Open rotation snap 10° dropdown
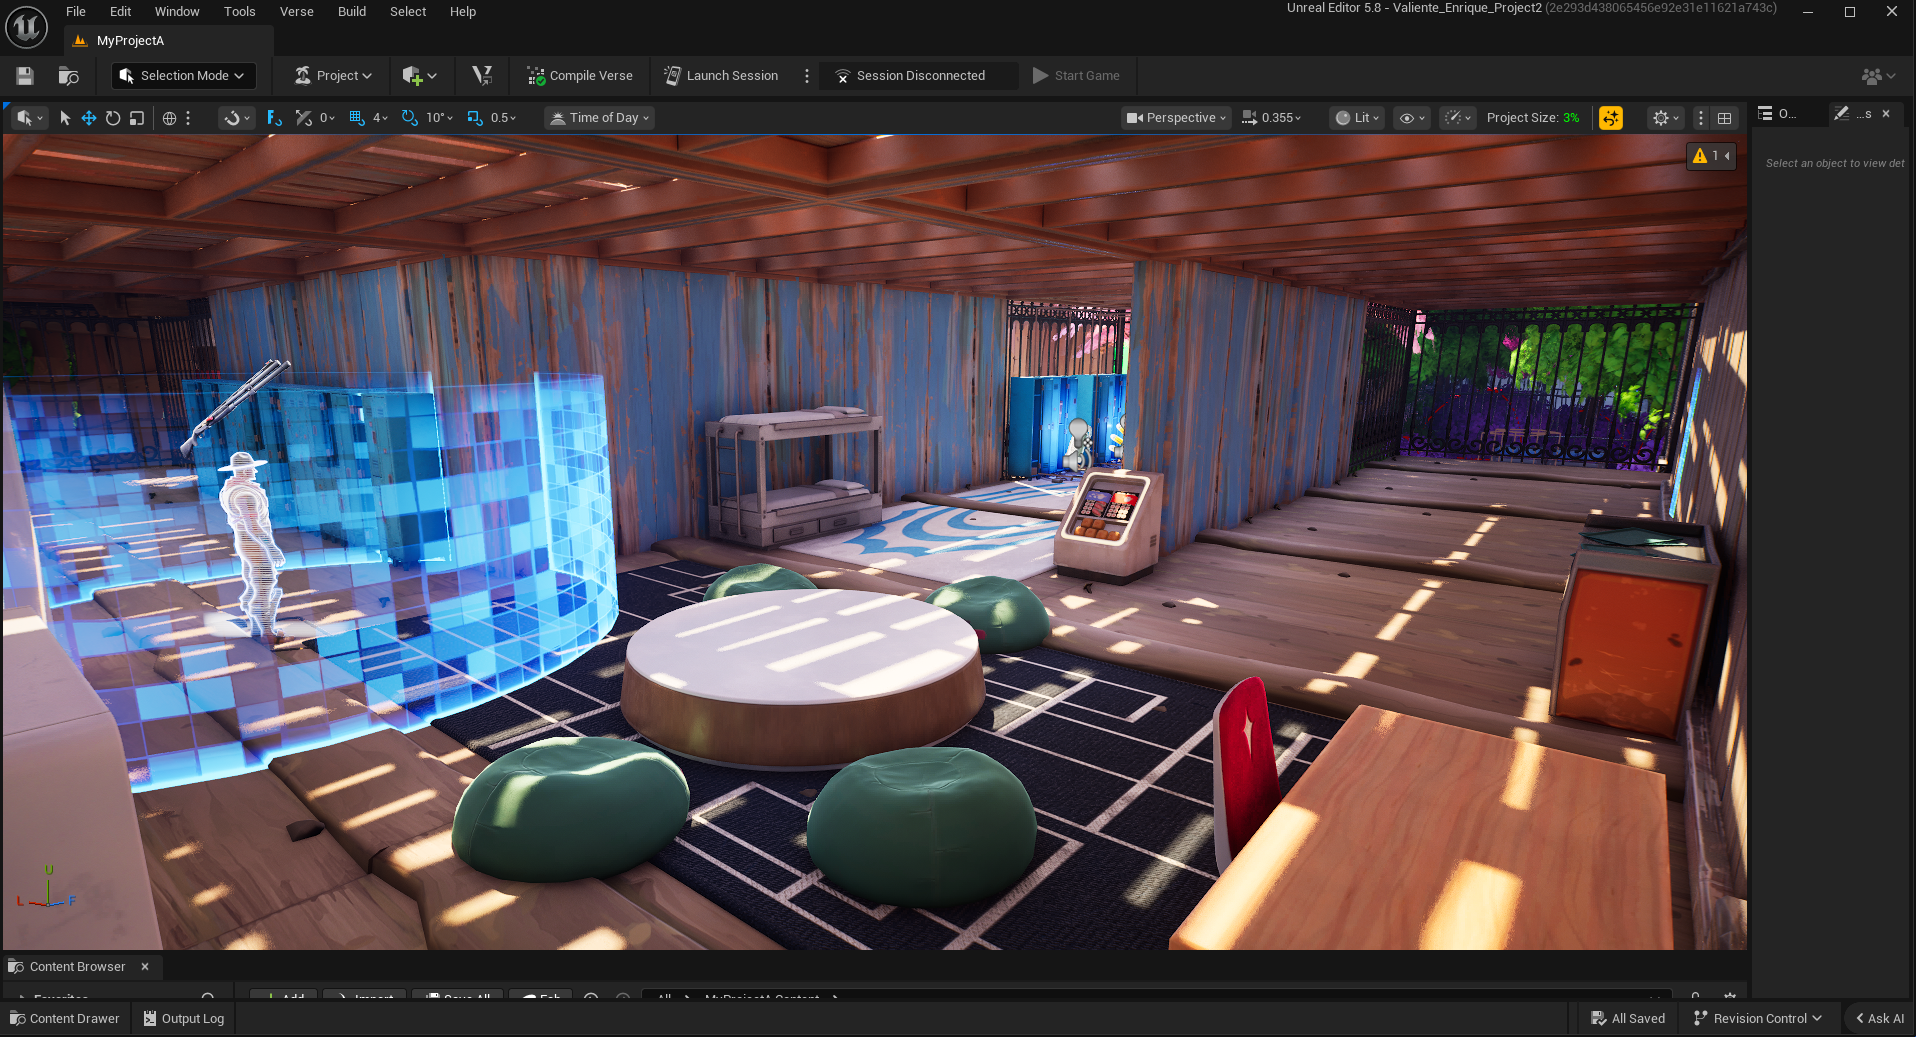The width and height of the screenshot is (1916, 1037). [440, 118]
